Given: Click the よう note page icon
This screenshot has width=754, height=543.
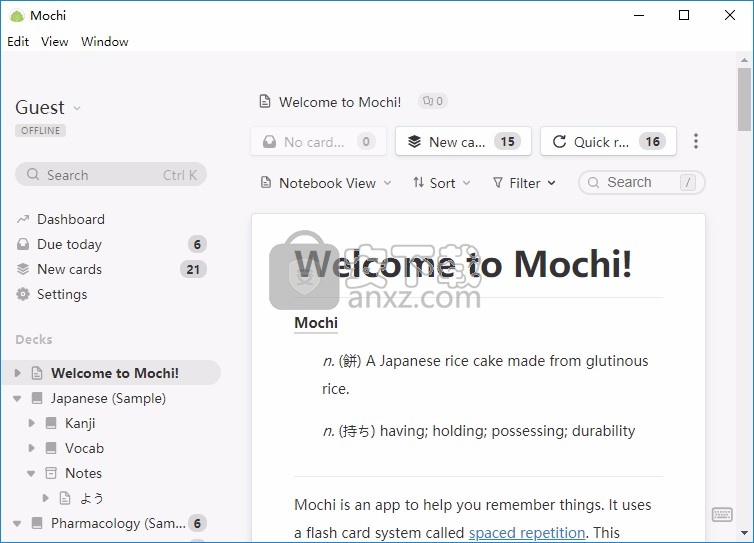Looking at the screenshot, I should 64,498.
